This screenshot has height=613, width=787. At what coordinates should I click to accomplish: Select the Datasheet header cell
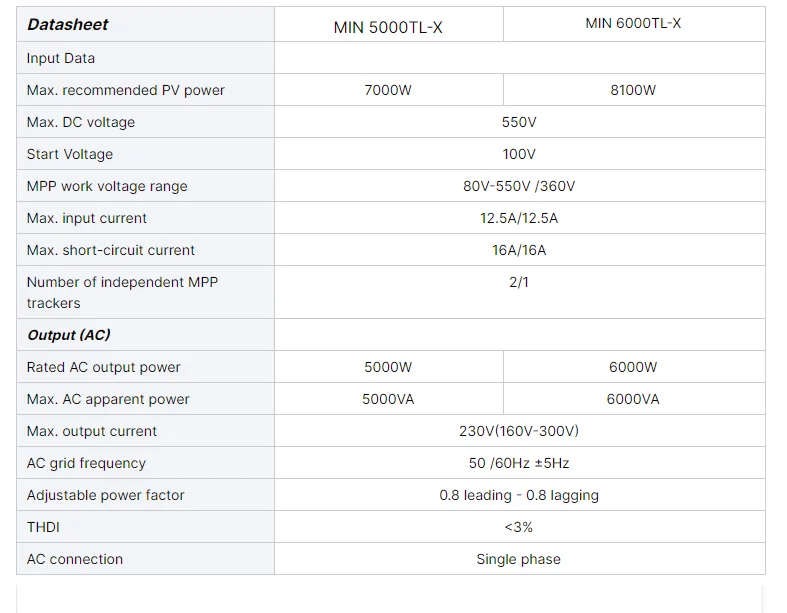(68, 25)
